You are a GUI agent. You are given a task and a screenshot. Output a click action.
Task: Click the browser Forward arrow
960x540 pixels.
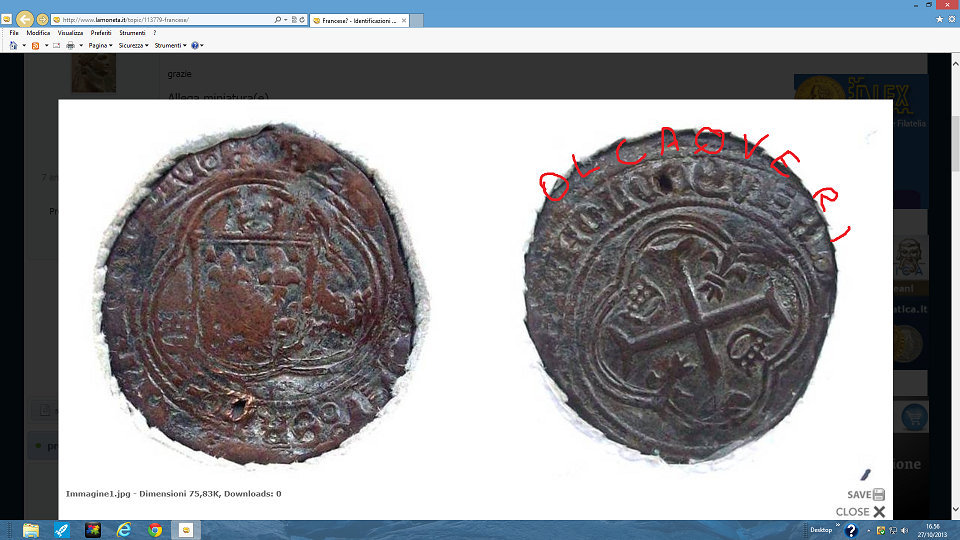(42, 20)
